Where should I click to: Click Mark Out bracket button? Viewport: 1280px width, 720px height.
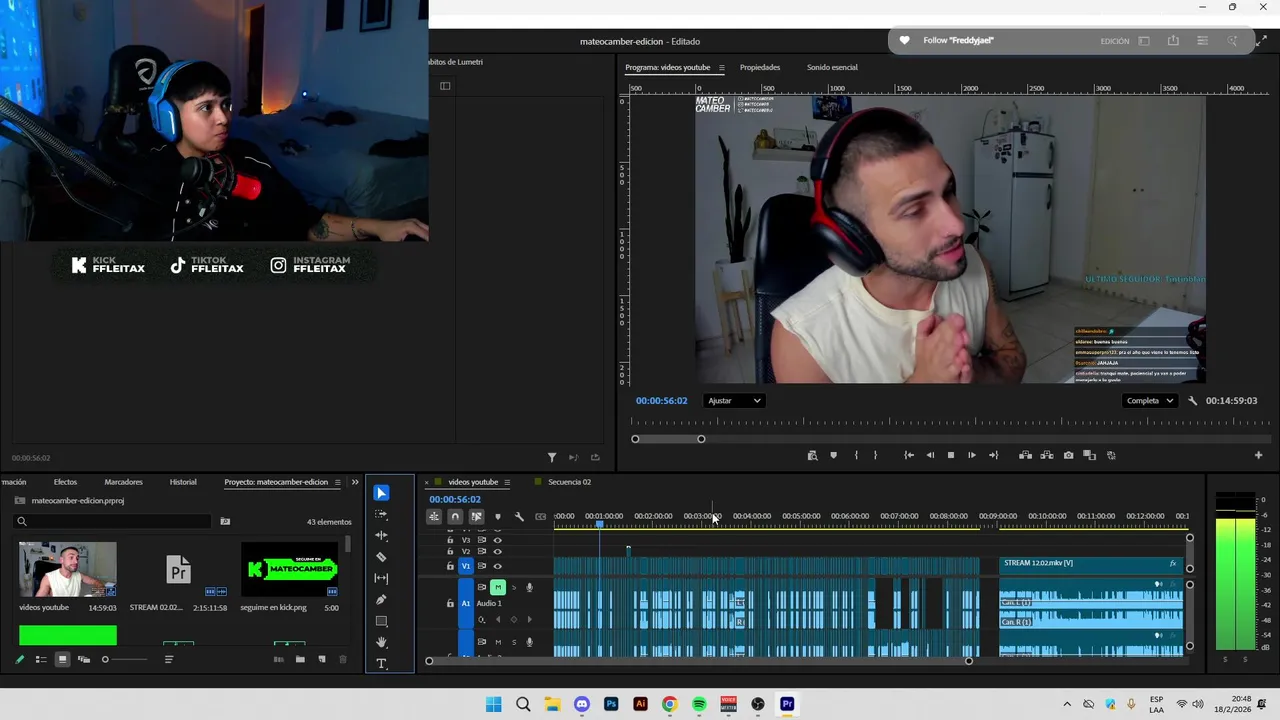pyautogui.click(x=875, y=455)
